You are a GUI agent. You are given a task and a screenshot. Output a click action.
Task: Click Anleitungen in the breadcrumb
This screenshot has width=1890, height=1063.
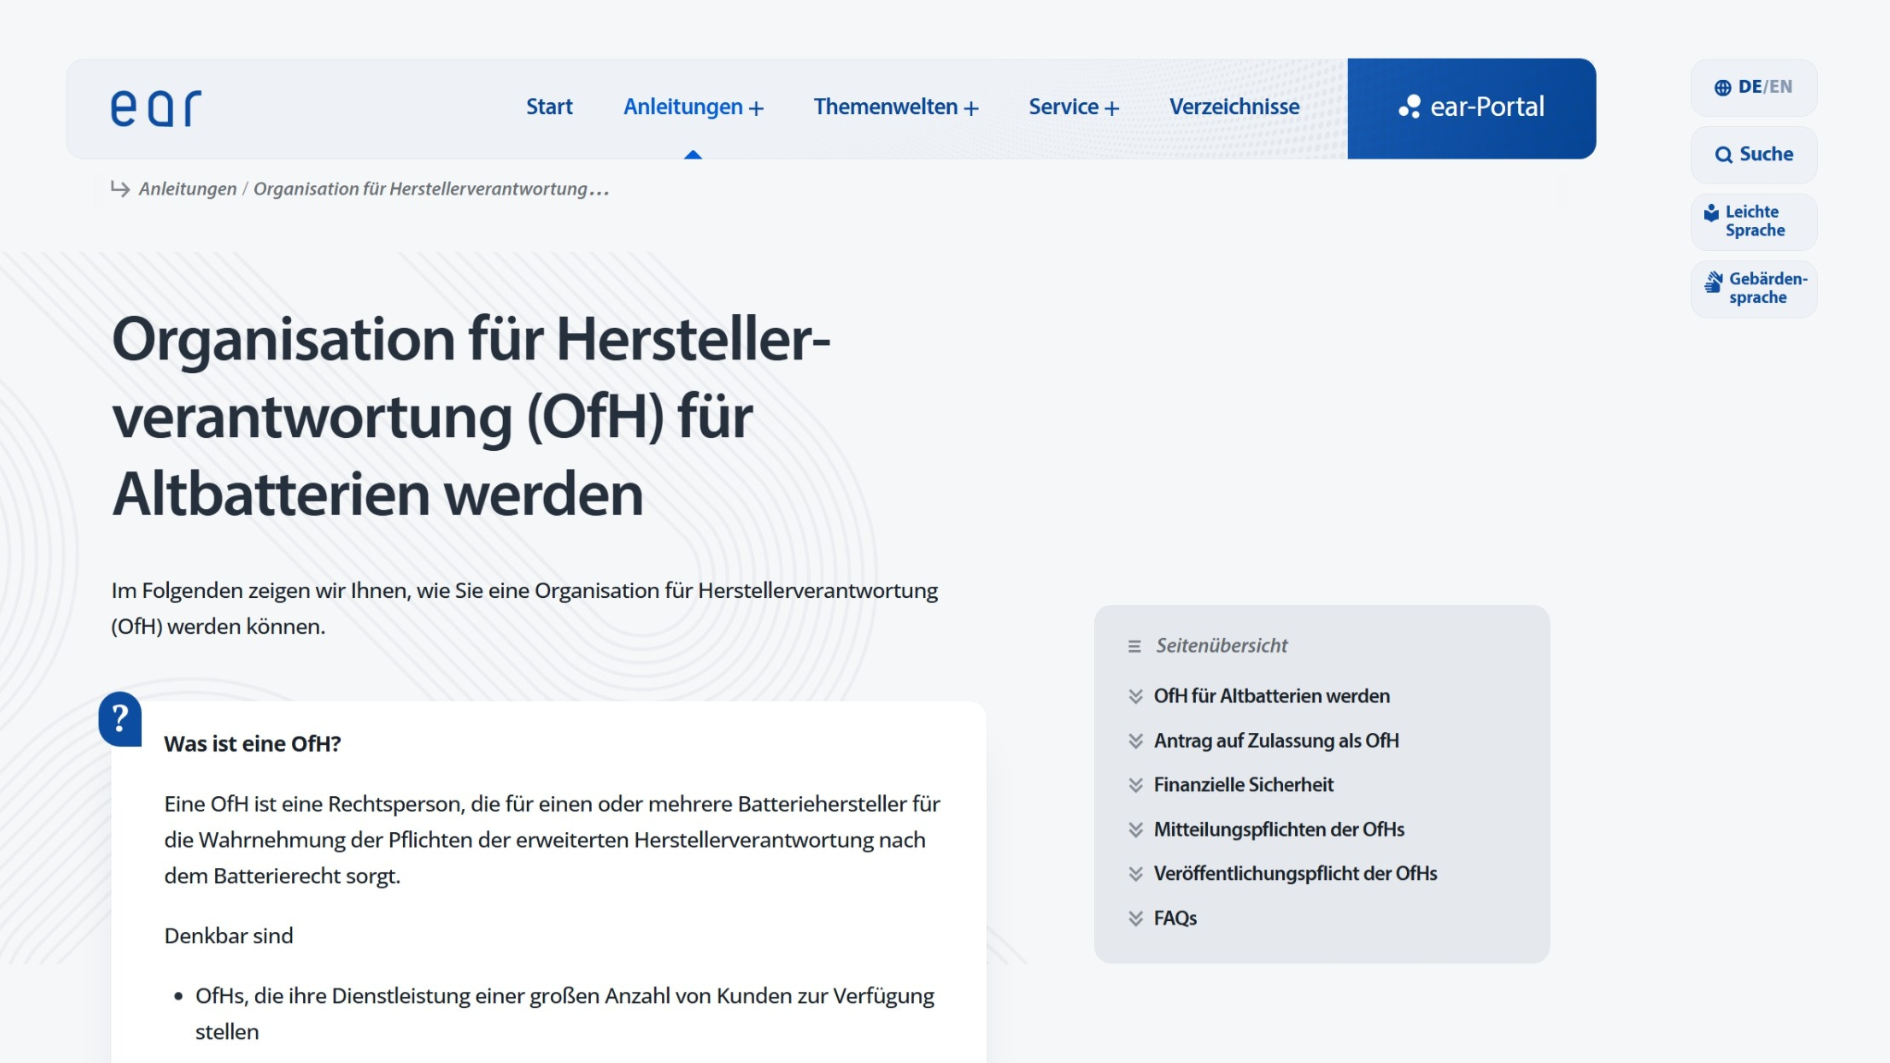187,189
